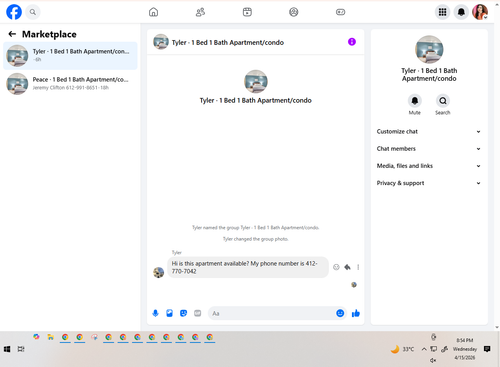Viewport: 500px width, 367px height.
Task: Send a thumbs-up like
Action: click(x=356, y=313)
